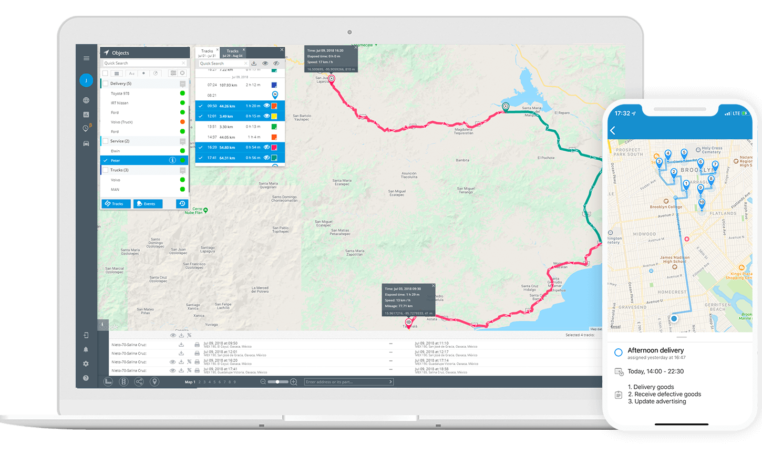Click the location pin icon in bottom bar
This screenshot has height=456, width=762.
point(155,382)
